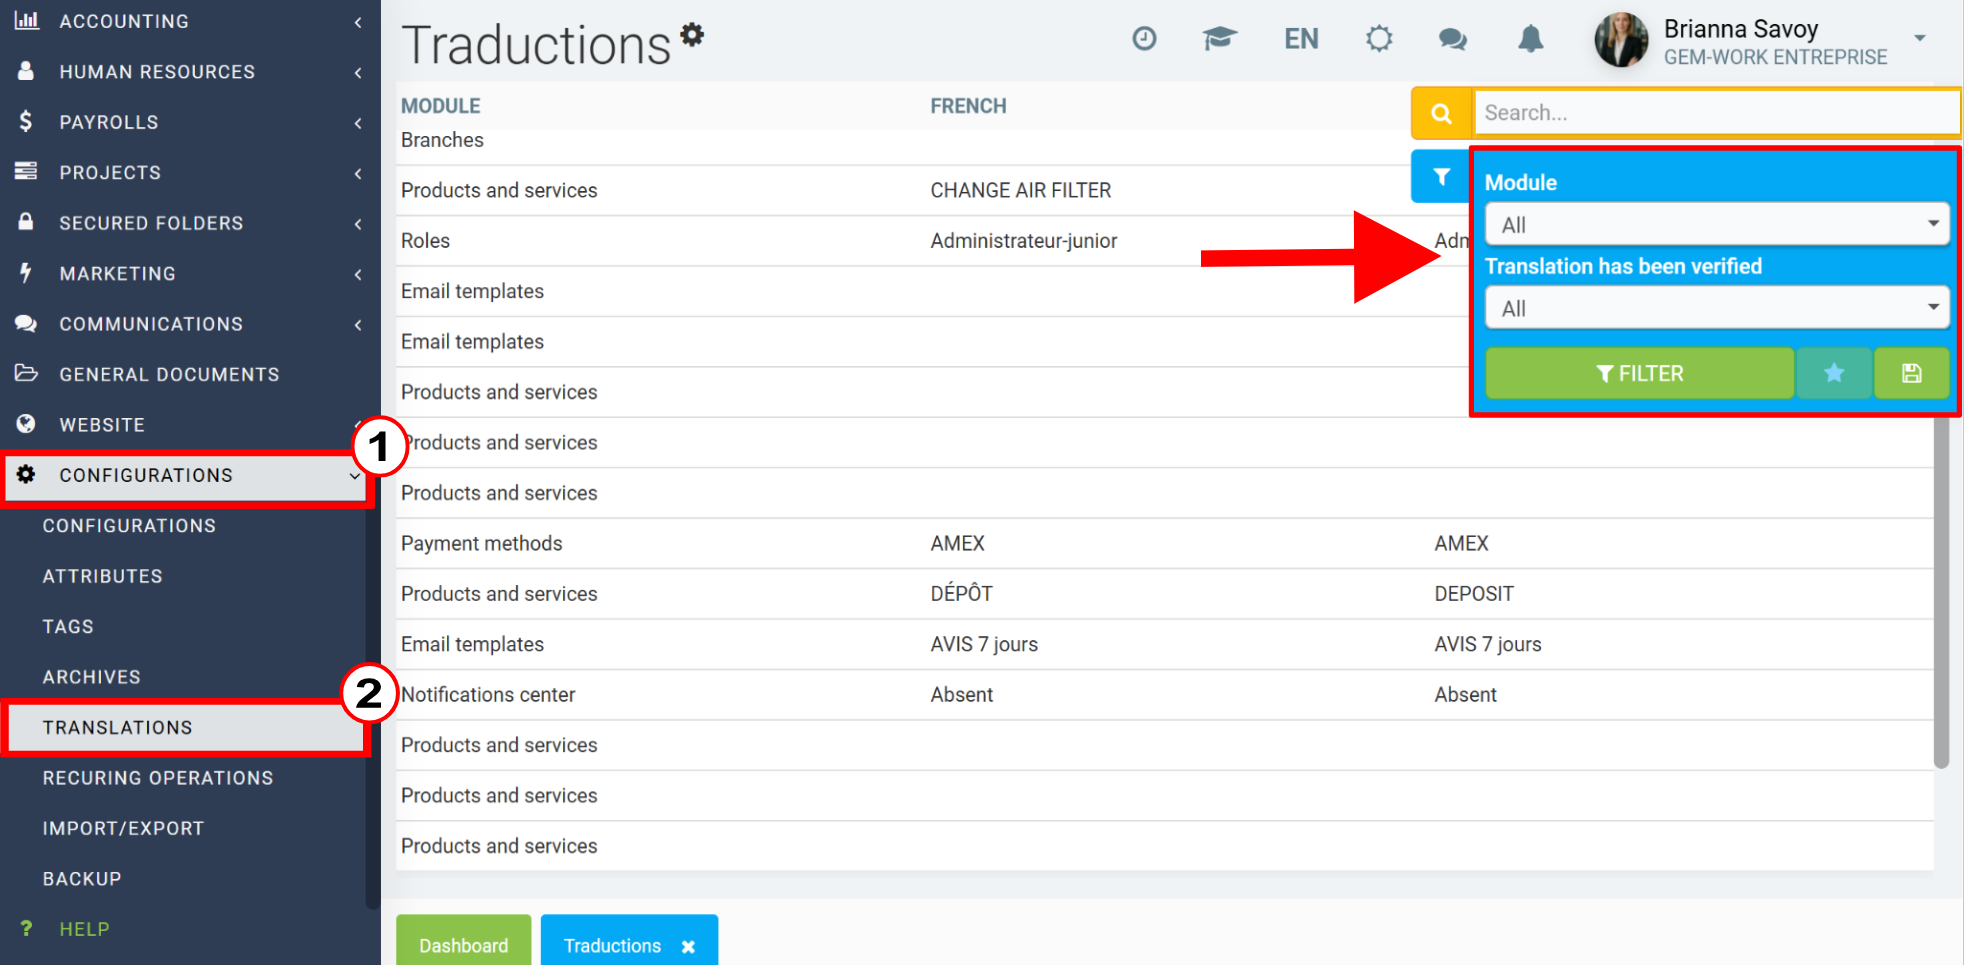
Task: Click the Communications speech bubbles icon
Action: pos(26,324)
